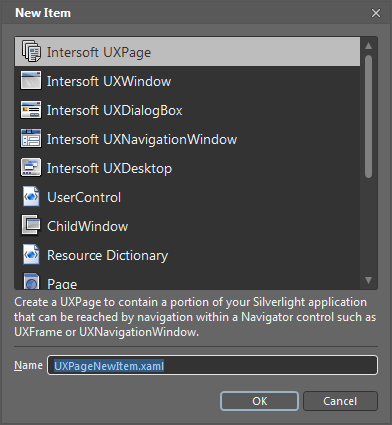This screenshot has width=392, height=425.
Task: Choose the UserControl text label
Action: [x=84, y=197]
